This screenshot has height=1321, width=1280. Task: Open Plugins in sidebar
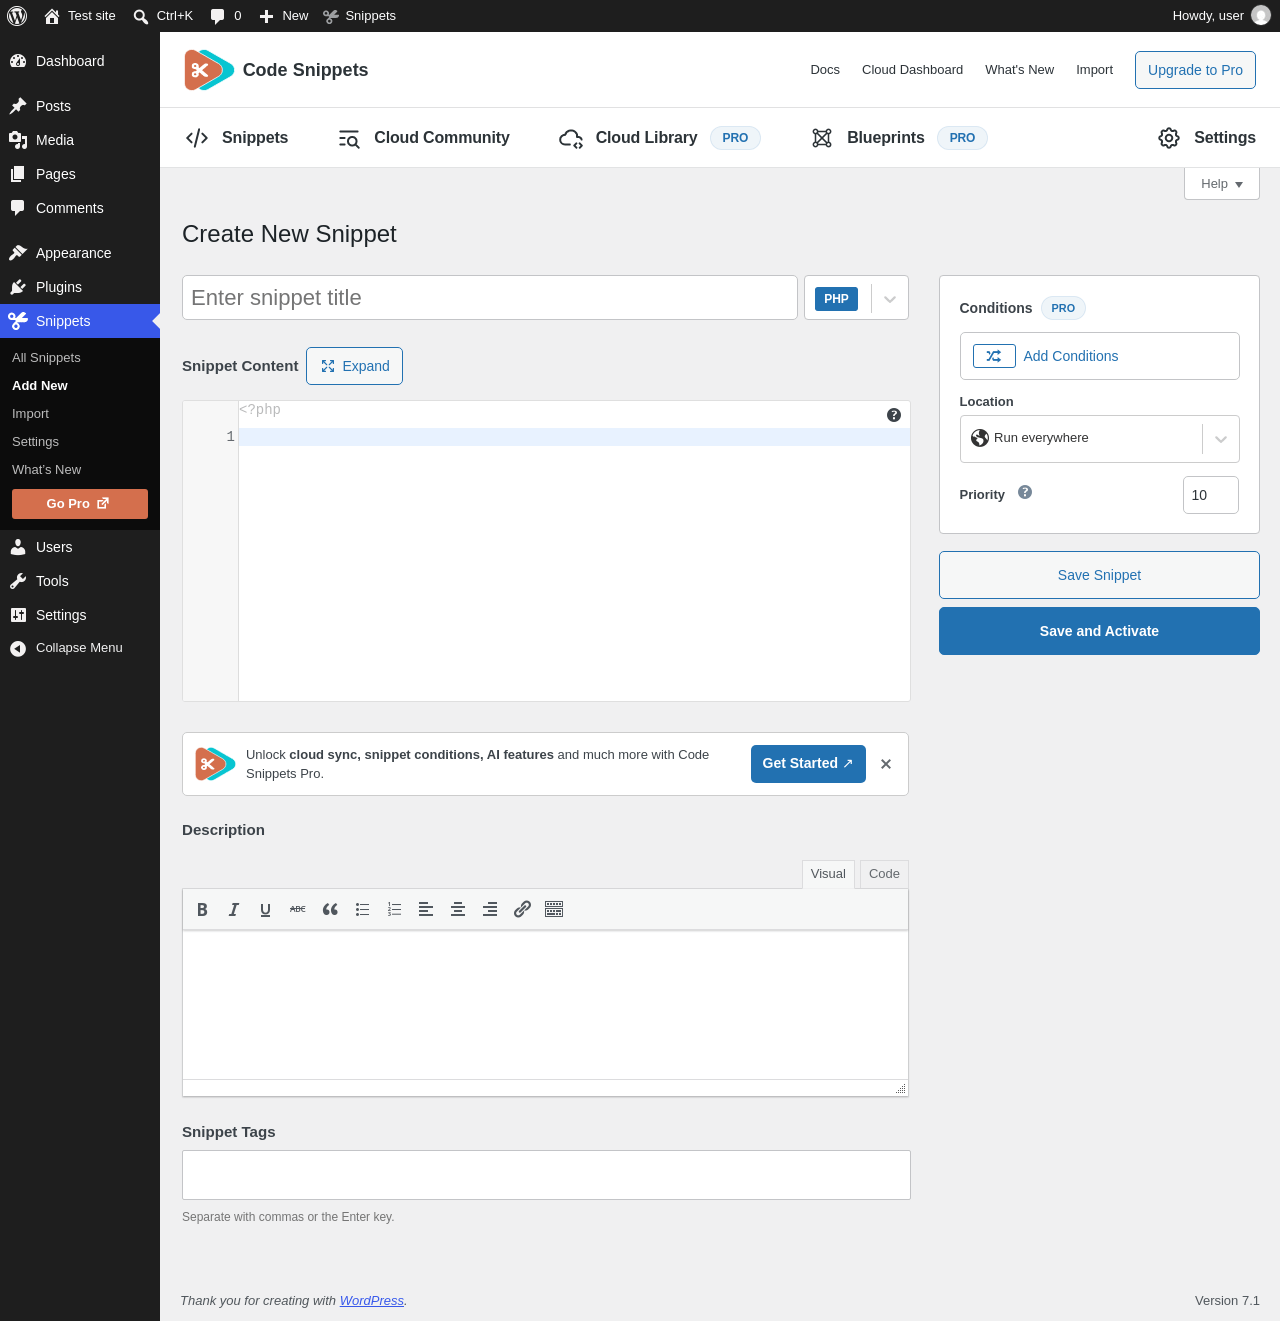(x=80, y=287)
